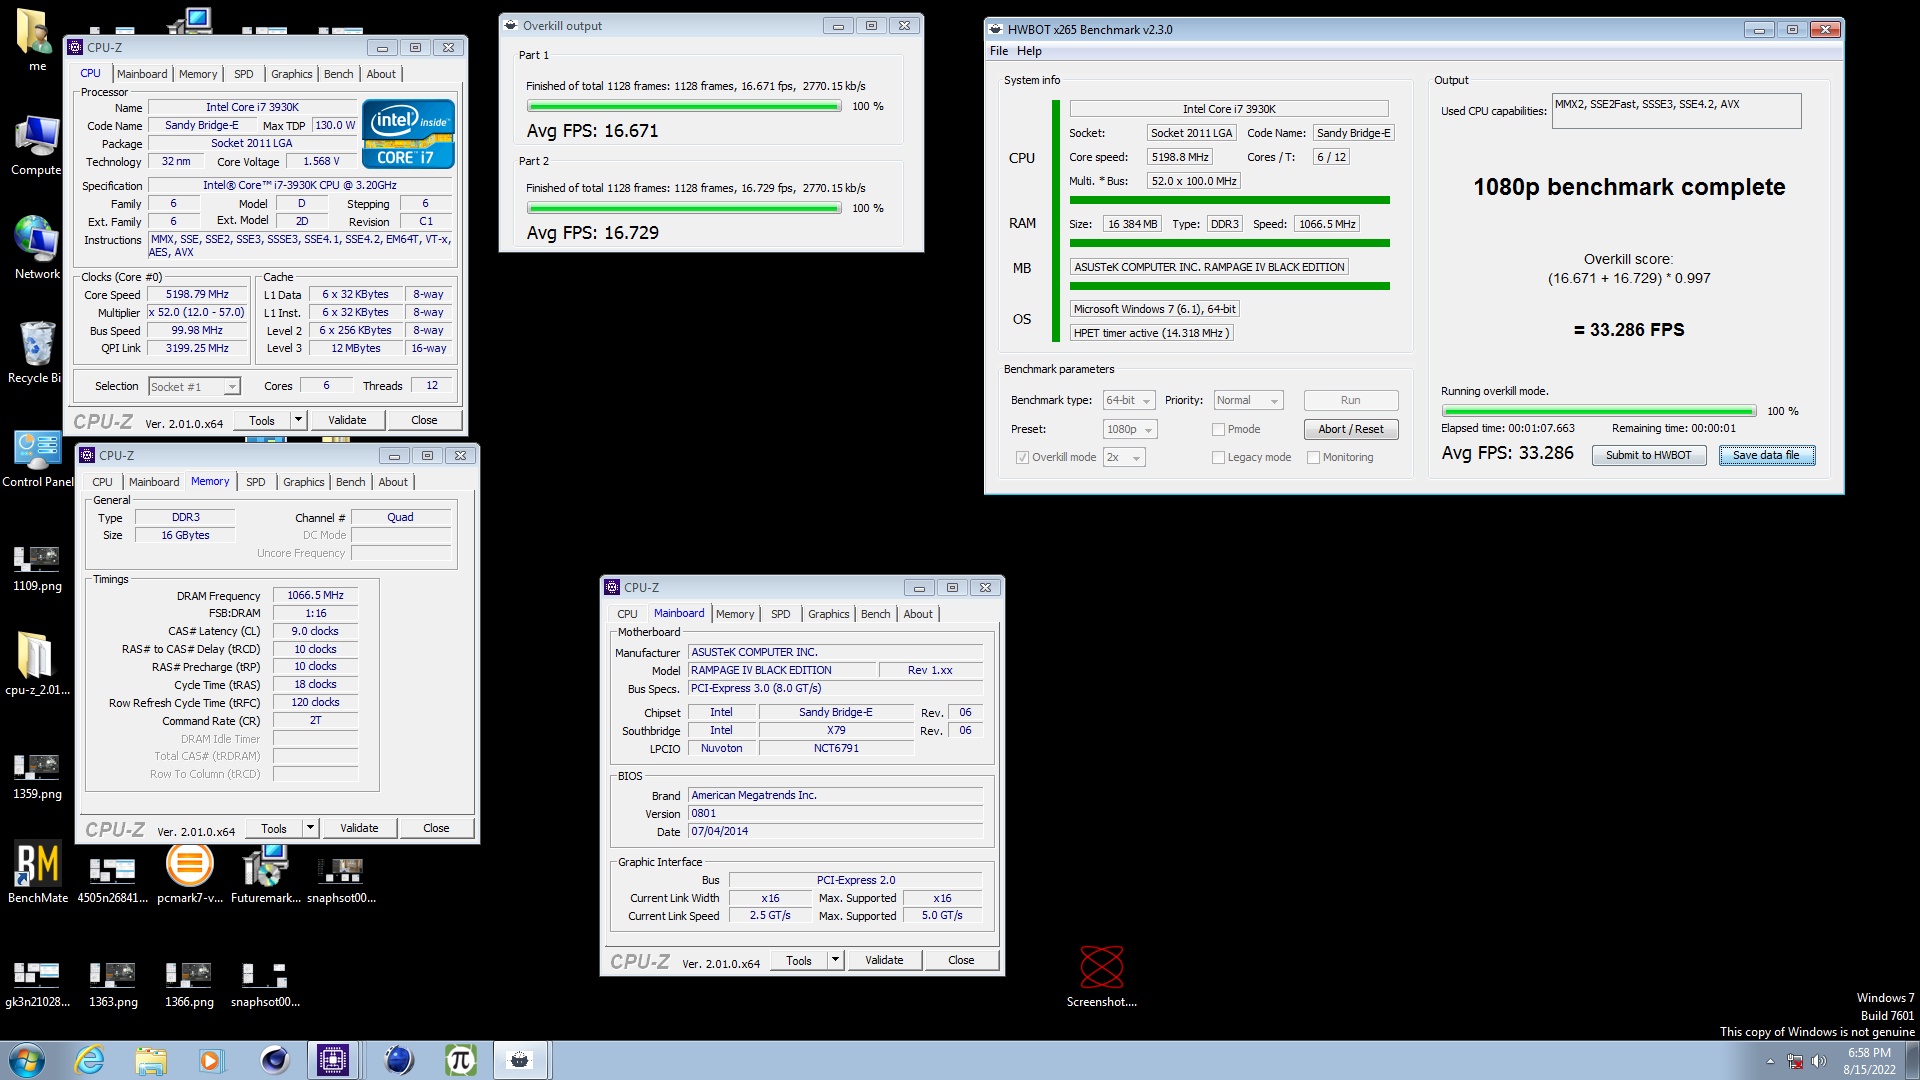Open the pcmark7 installer icon on desktop
The image size is (1920, 1080).
(190, 873)
